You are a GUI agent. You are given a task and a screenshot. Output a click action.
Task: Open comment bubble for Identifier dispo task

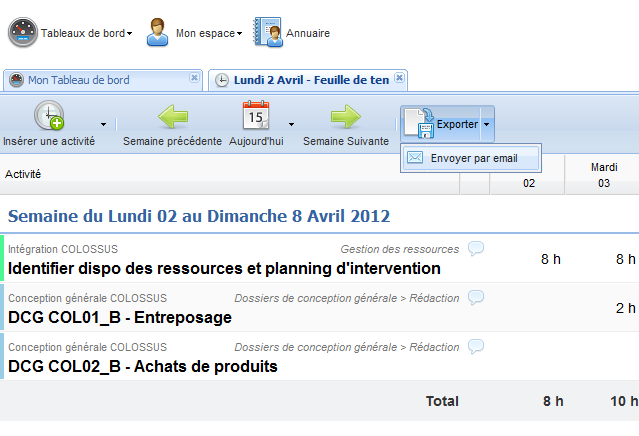pos(476,249)
